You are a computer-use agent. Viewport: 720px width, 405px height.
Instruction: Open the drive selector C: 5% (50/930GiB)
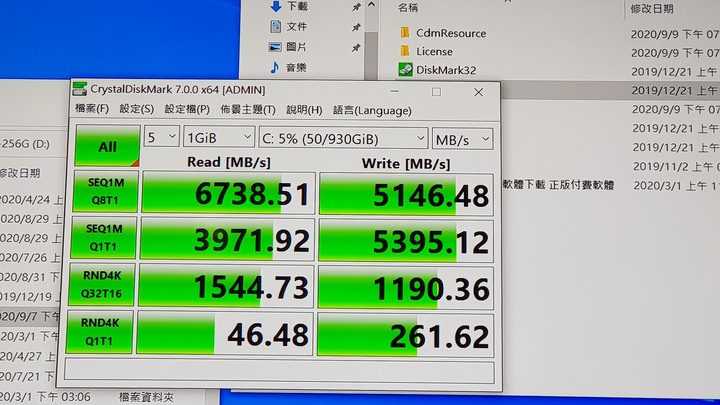pos(343,138)
